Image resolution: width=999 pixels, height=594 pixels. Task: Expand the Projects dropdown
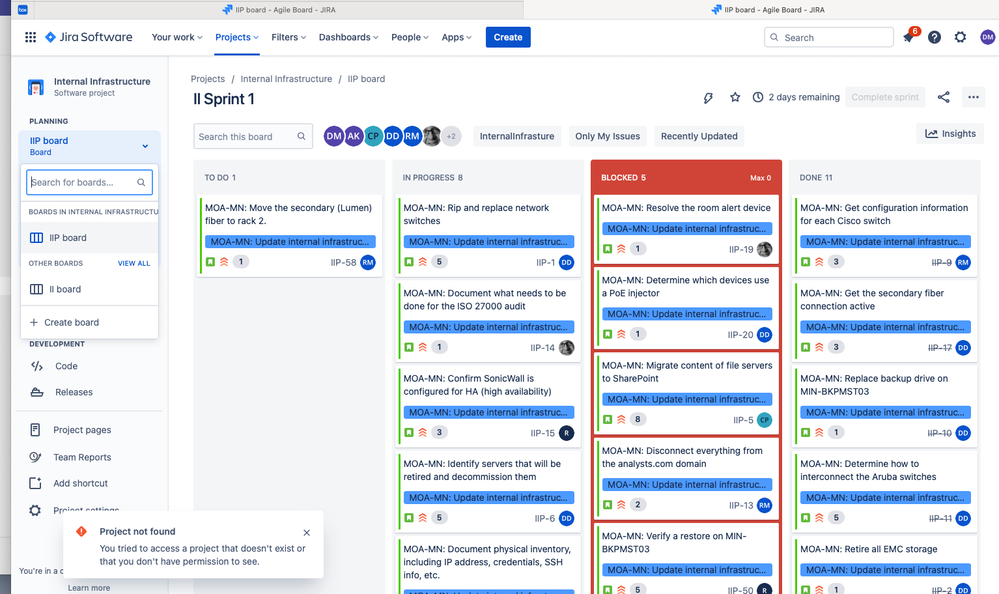[237, 37]
